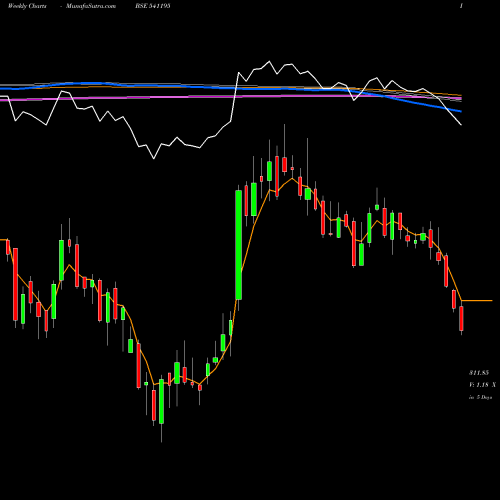Click the lowest green candle with the long lower wick
The width and height of the screenshot is (500, 500).
162,402
